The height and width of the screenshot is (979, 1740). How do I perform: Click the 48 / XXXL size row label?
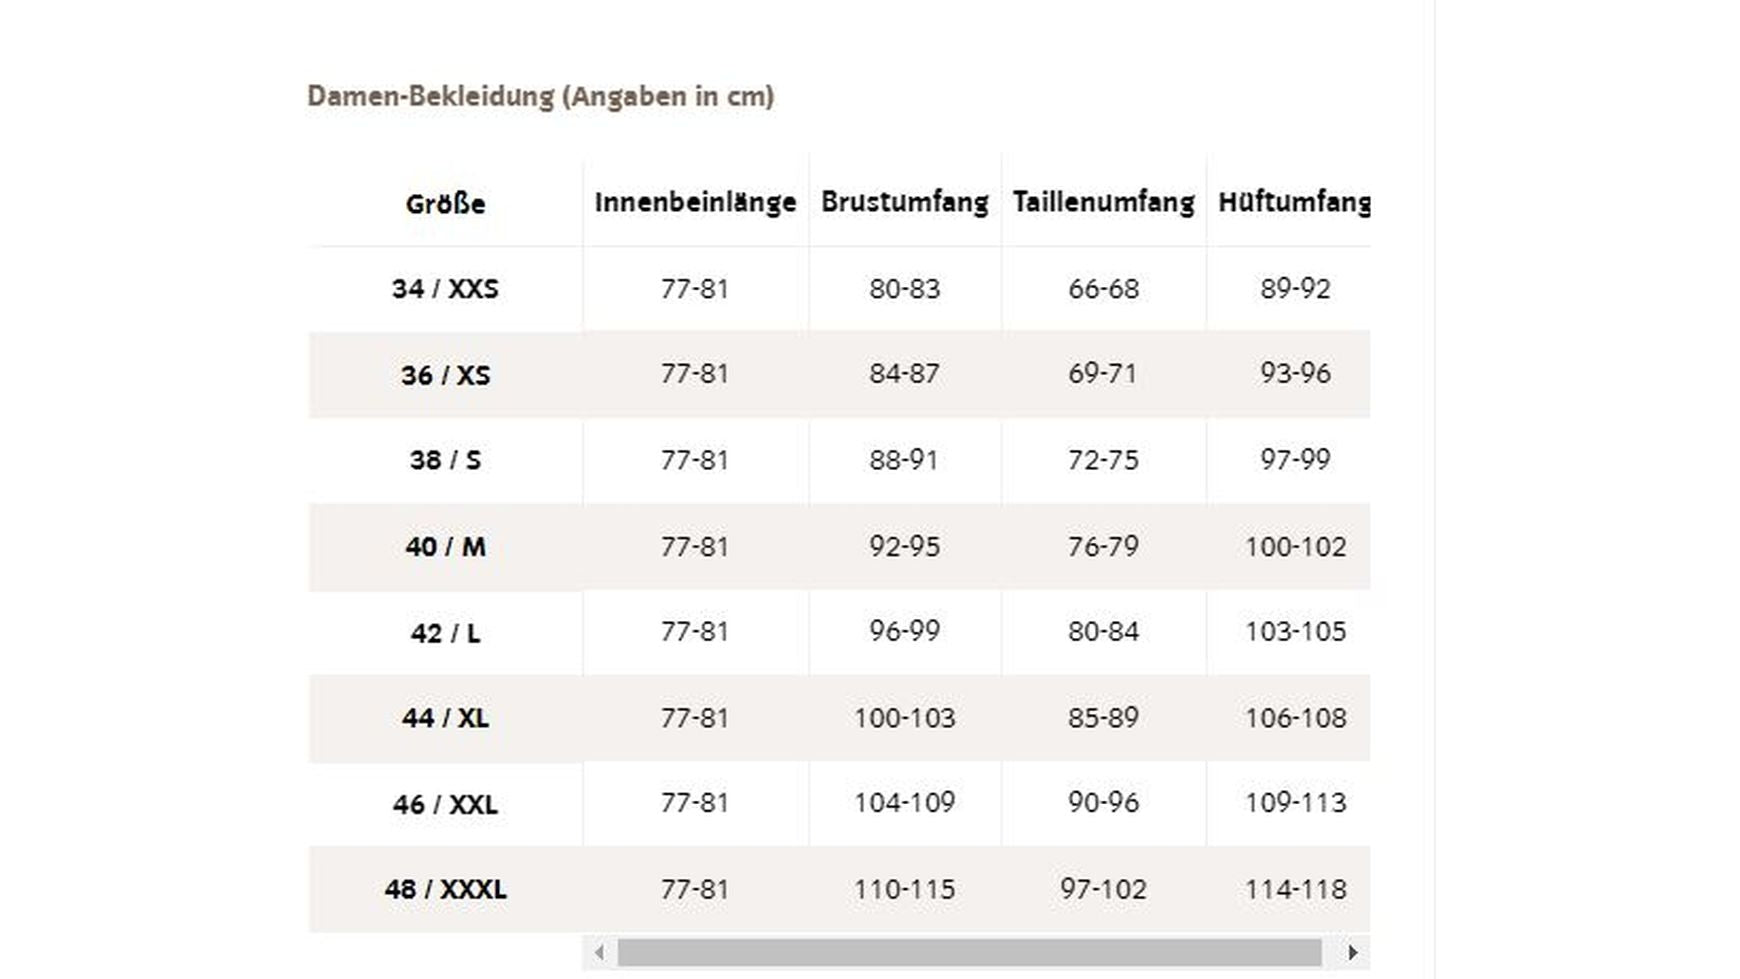pos(445,889)
